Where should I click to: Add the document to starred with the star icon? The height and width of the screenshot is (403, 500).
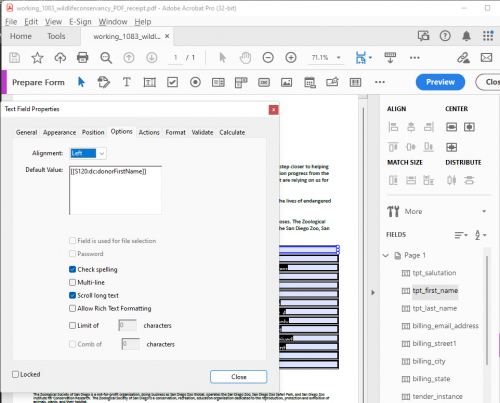click(37, 58)
